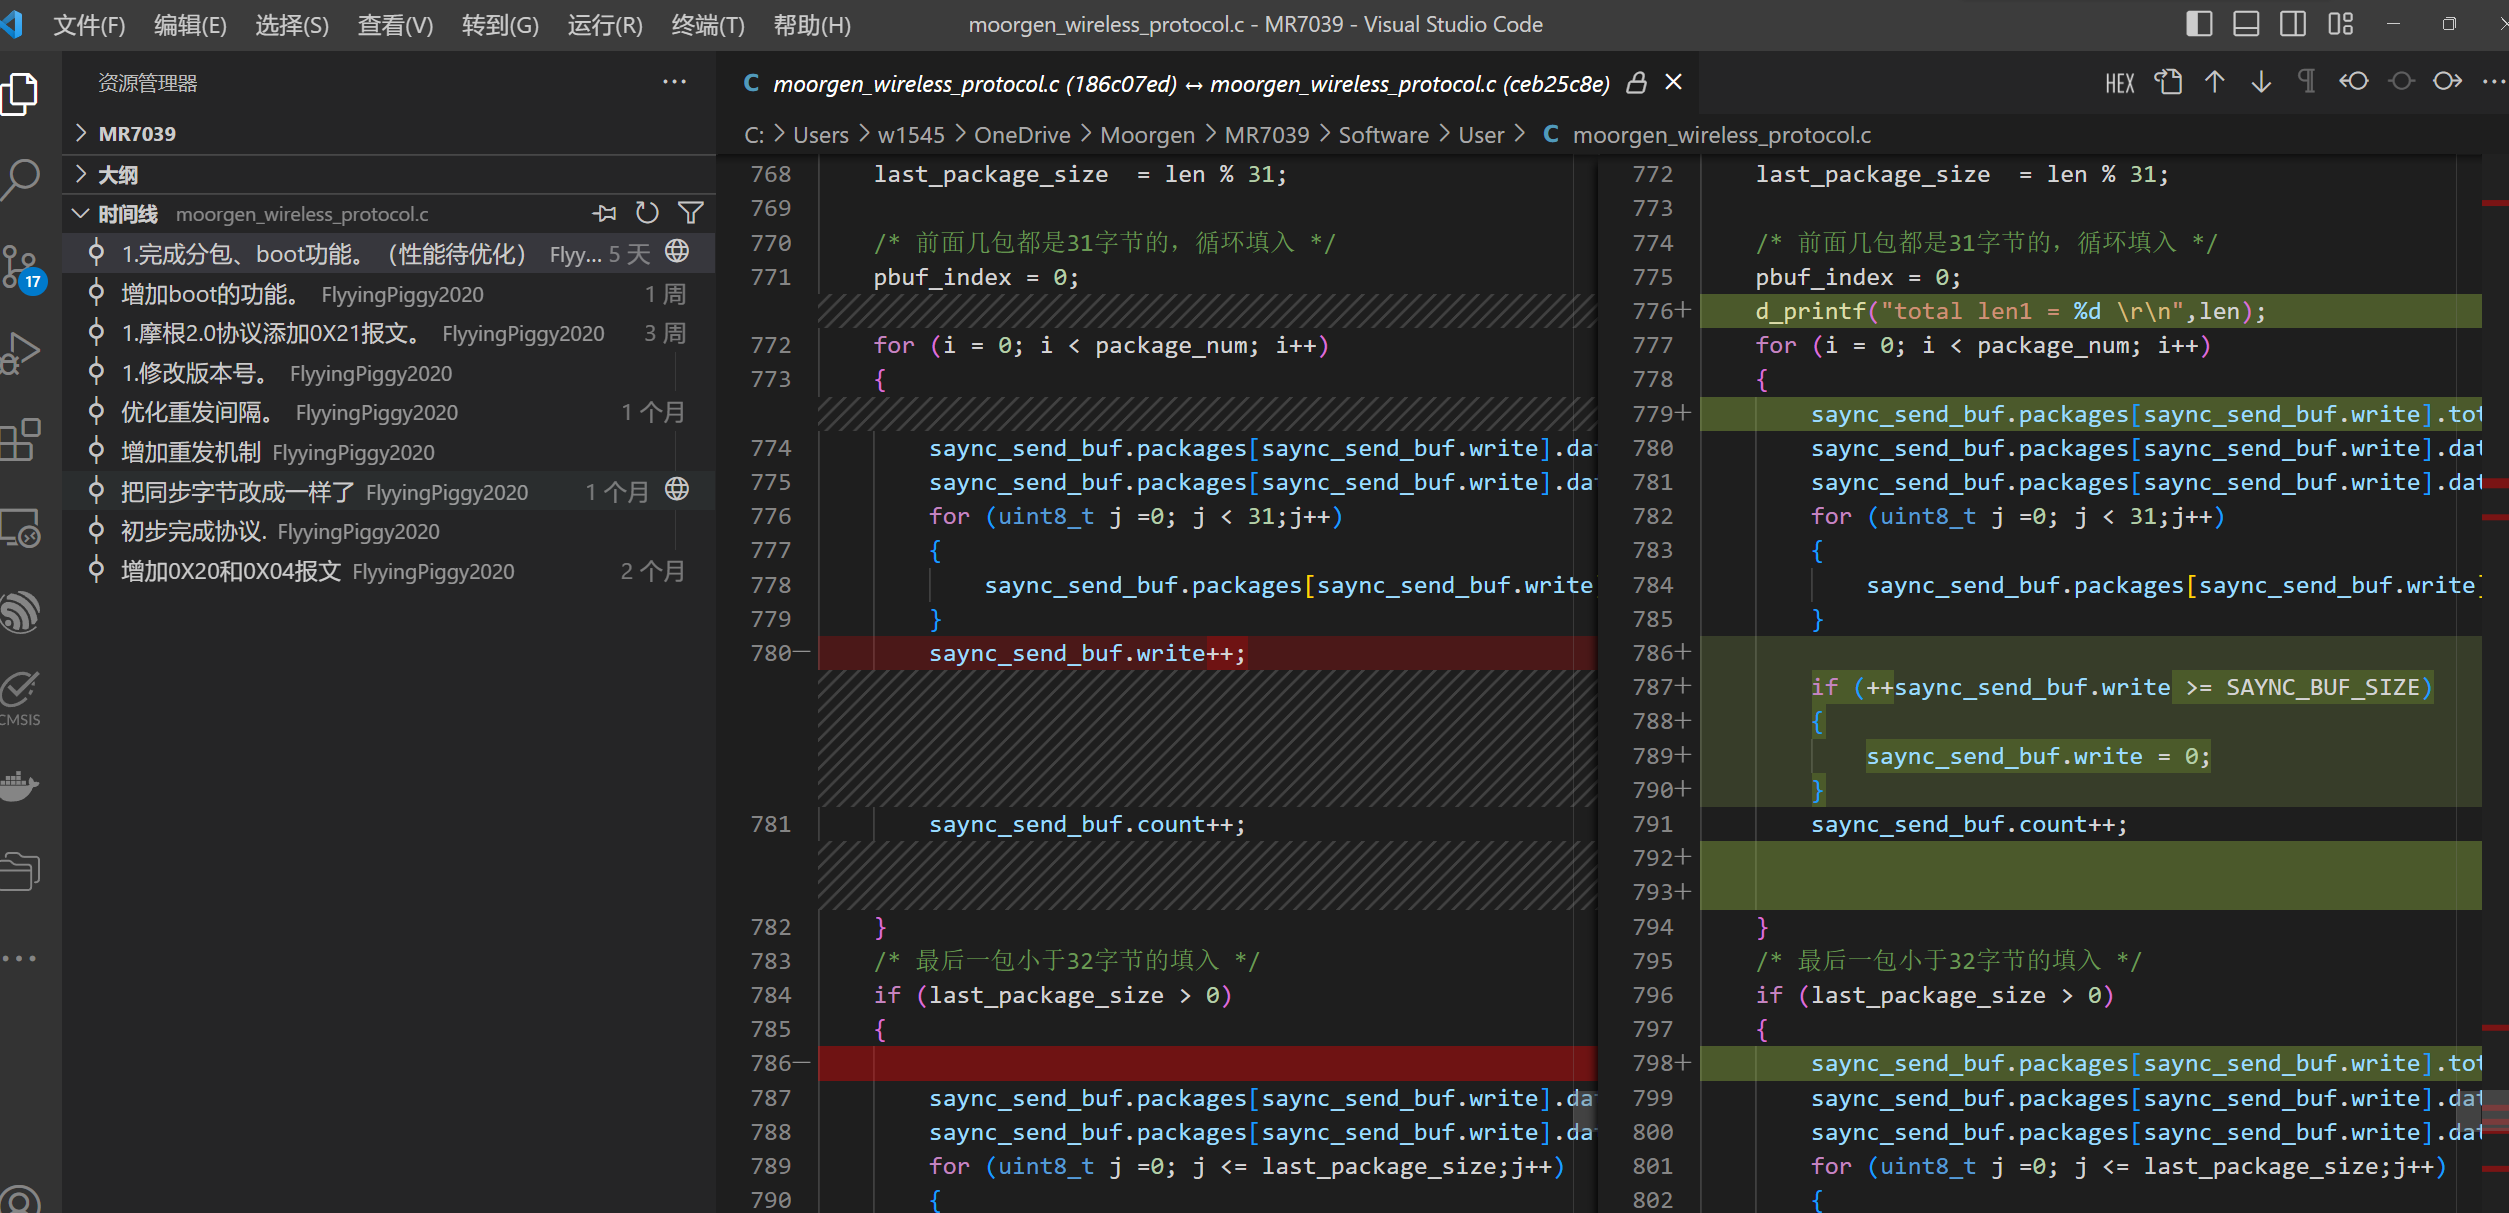Screen dimensions: 2509x1213
Task: Open the CMSIS view icon
Action: [20, 698]
